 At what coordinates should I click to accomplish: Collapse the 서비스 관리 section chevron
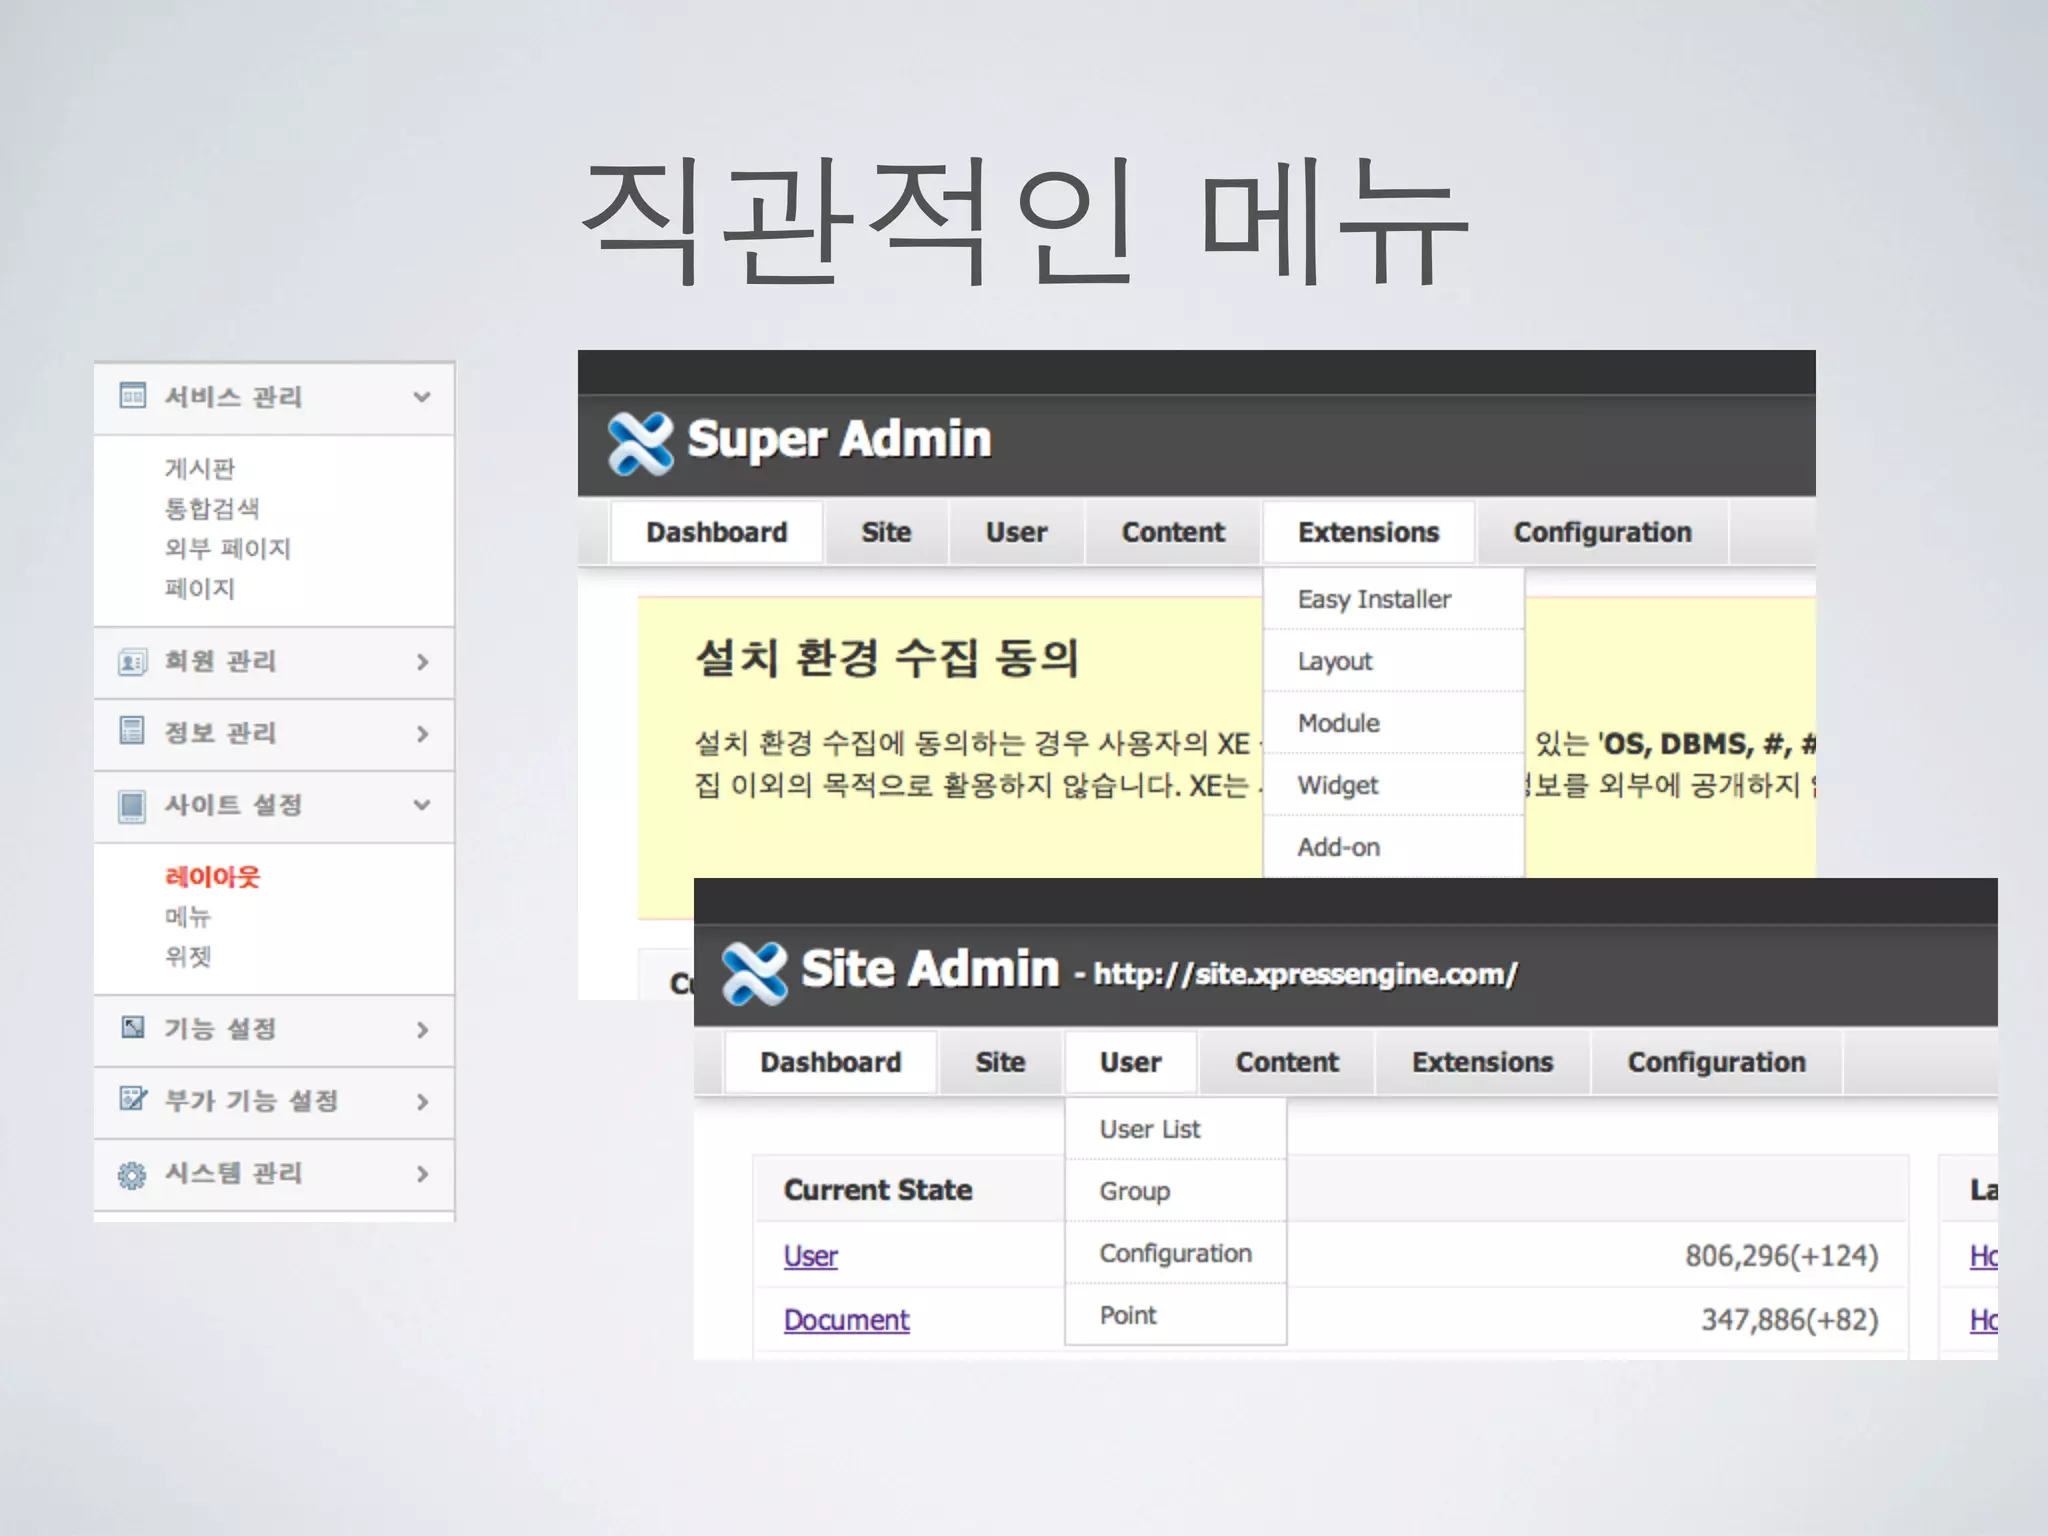(422, 397)
